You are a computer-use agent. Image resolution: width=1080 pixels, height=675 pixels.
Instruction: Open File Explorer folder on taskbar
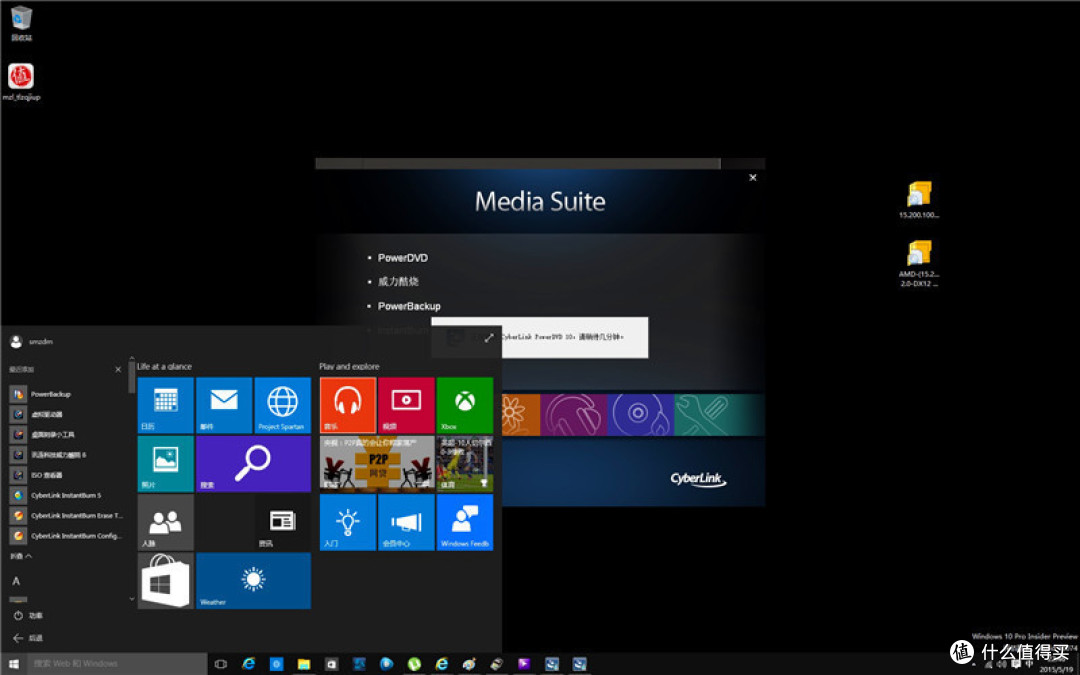[x=304, y=664]
